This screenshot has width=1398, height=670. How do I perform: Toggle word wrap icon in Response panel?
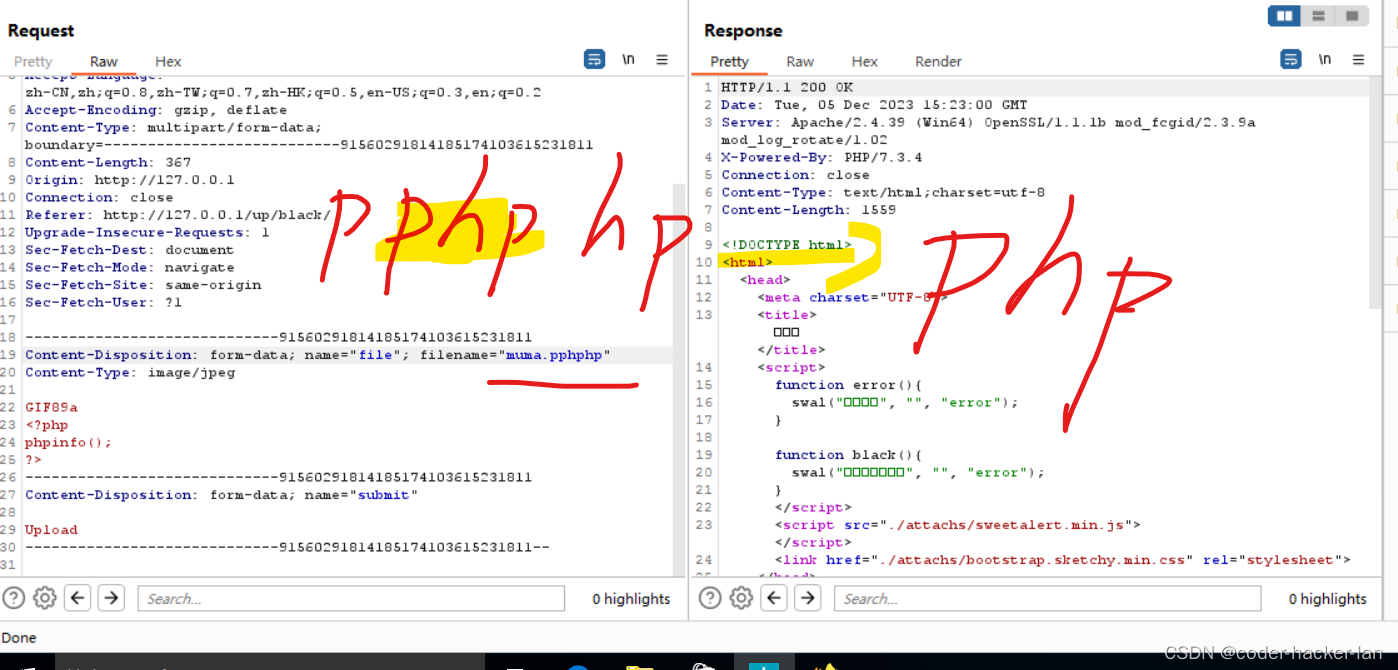click(1291, 60)
